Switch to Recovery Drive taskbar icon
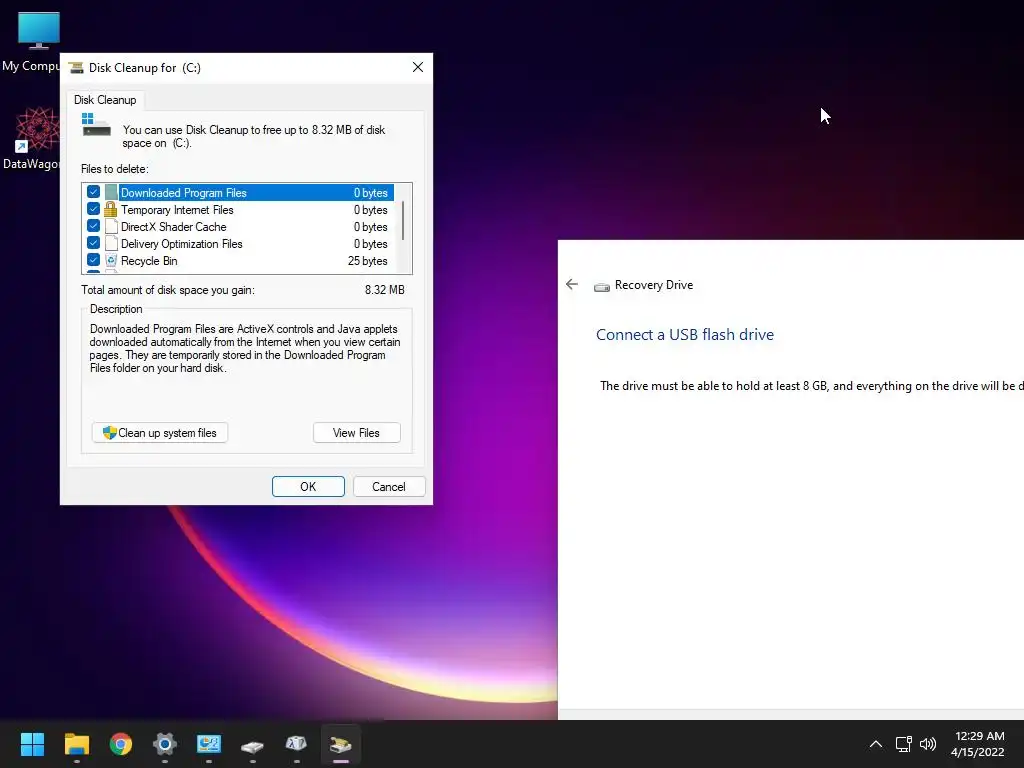Image resolution: width=1024 pixels, height=768 pixels. [252, 744]
